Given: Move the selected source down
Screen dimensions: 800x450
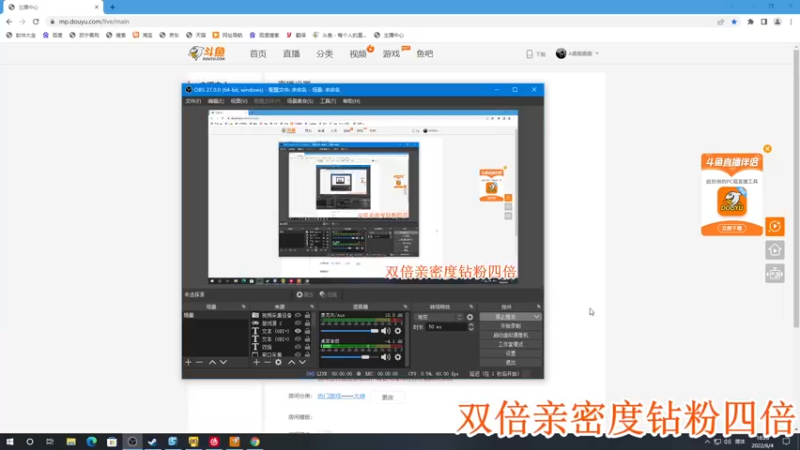Looking at the screenshot, I should pyautogui.click(x=303, y=362).
